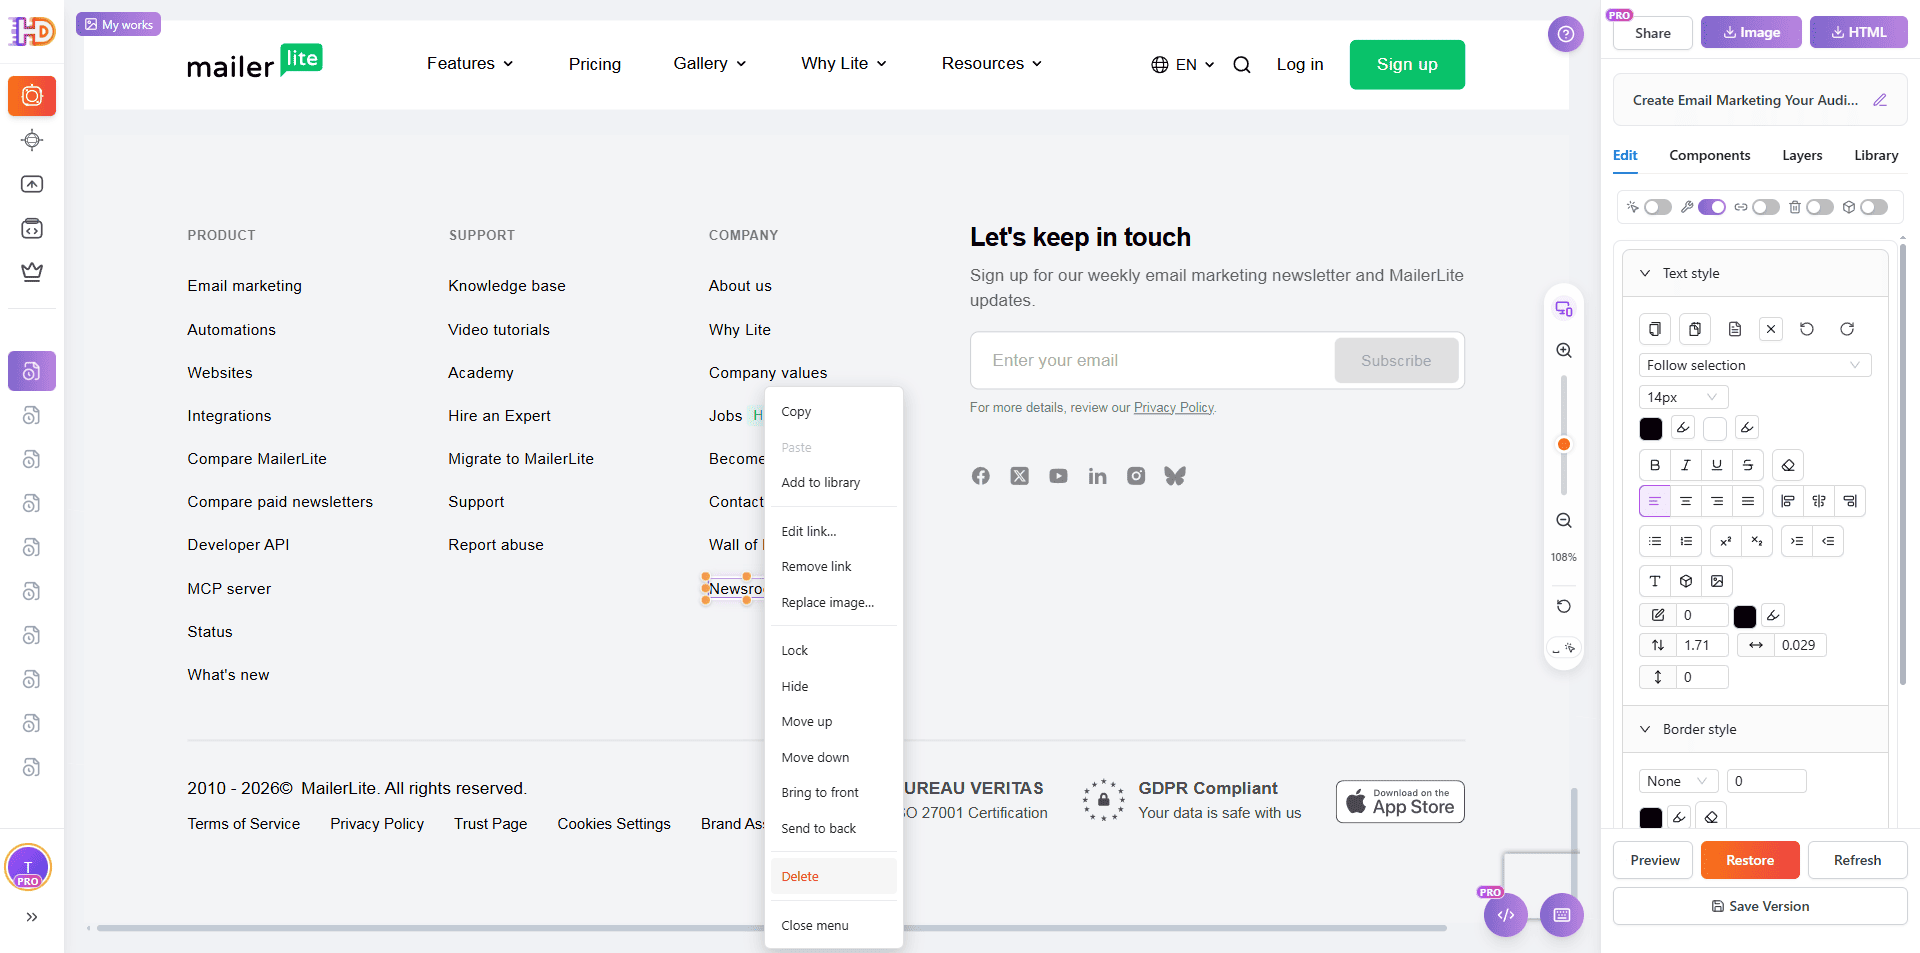Select Delete from the context menu
The width and height of the screenshot is (1920, 953).
tap(800, 876)
